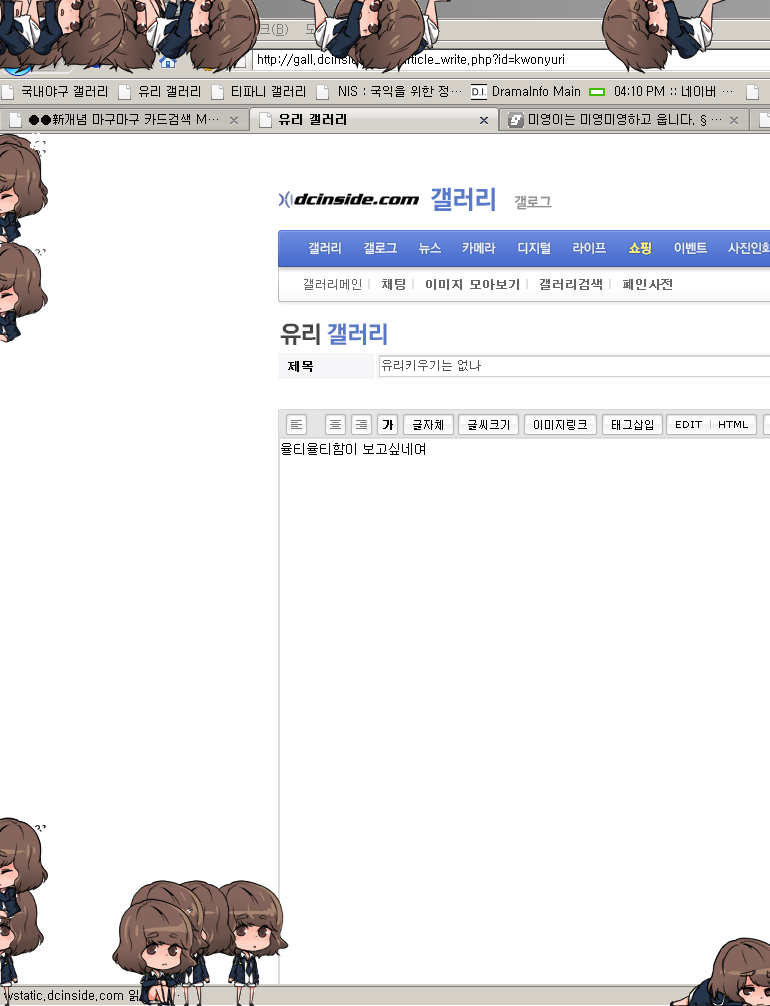This screenshot has width=770, height=1006.
Task: Open the 갤로그 link beside logo
Action: [533, 202]
